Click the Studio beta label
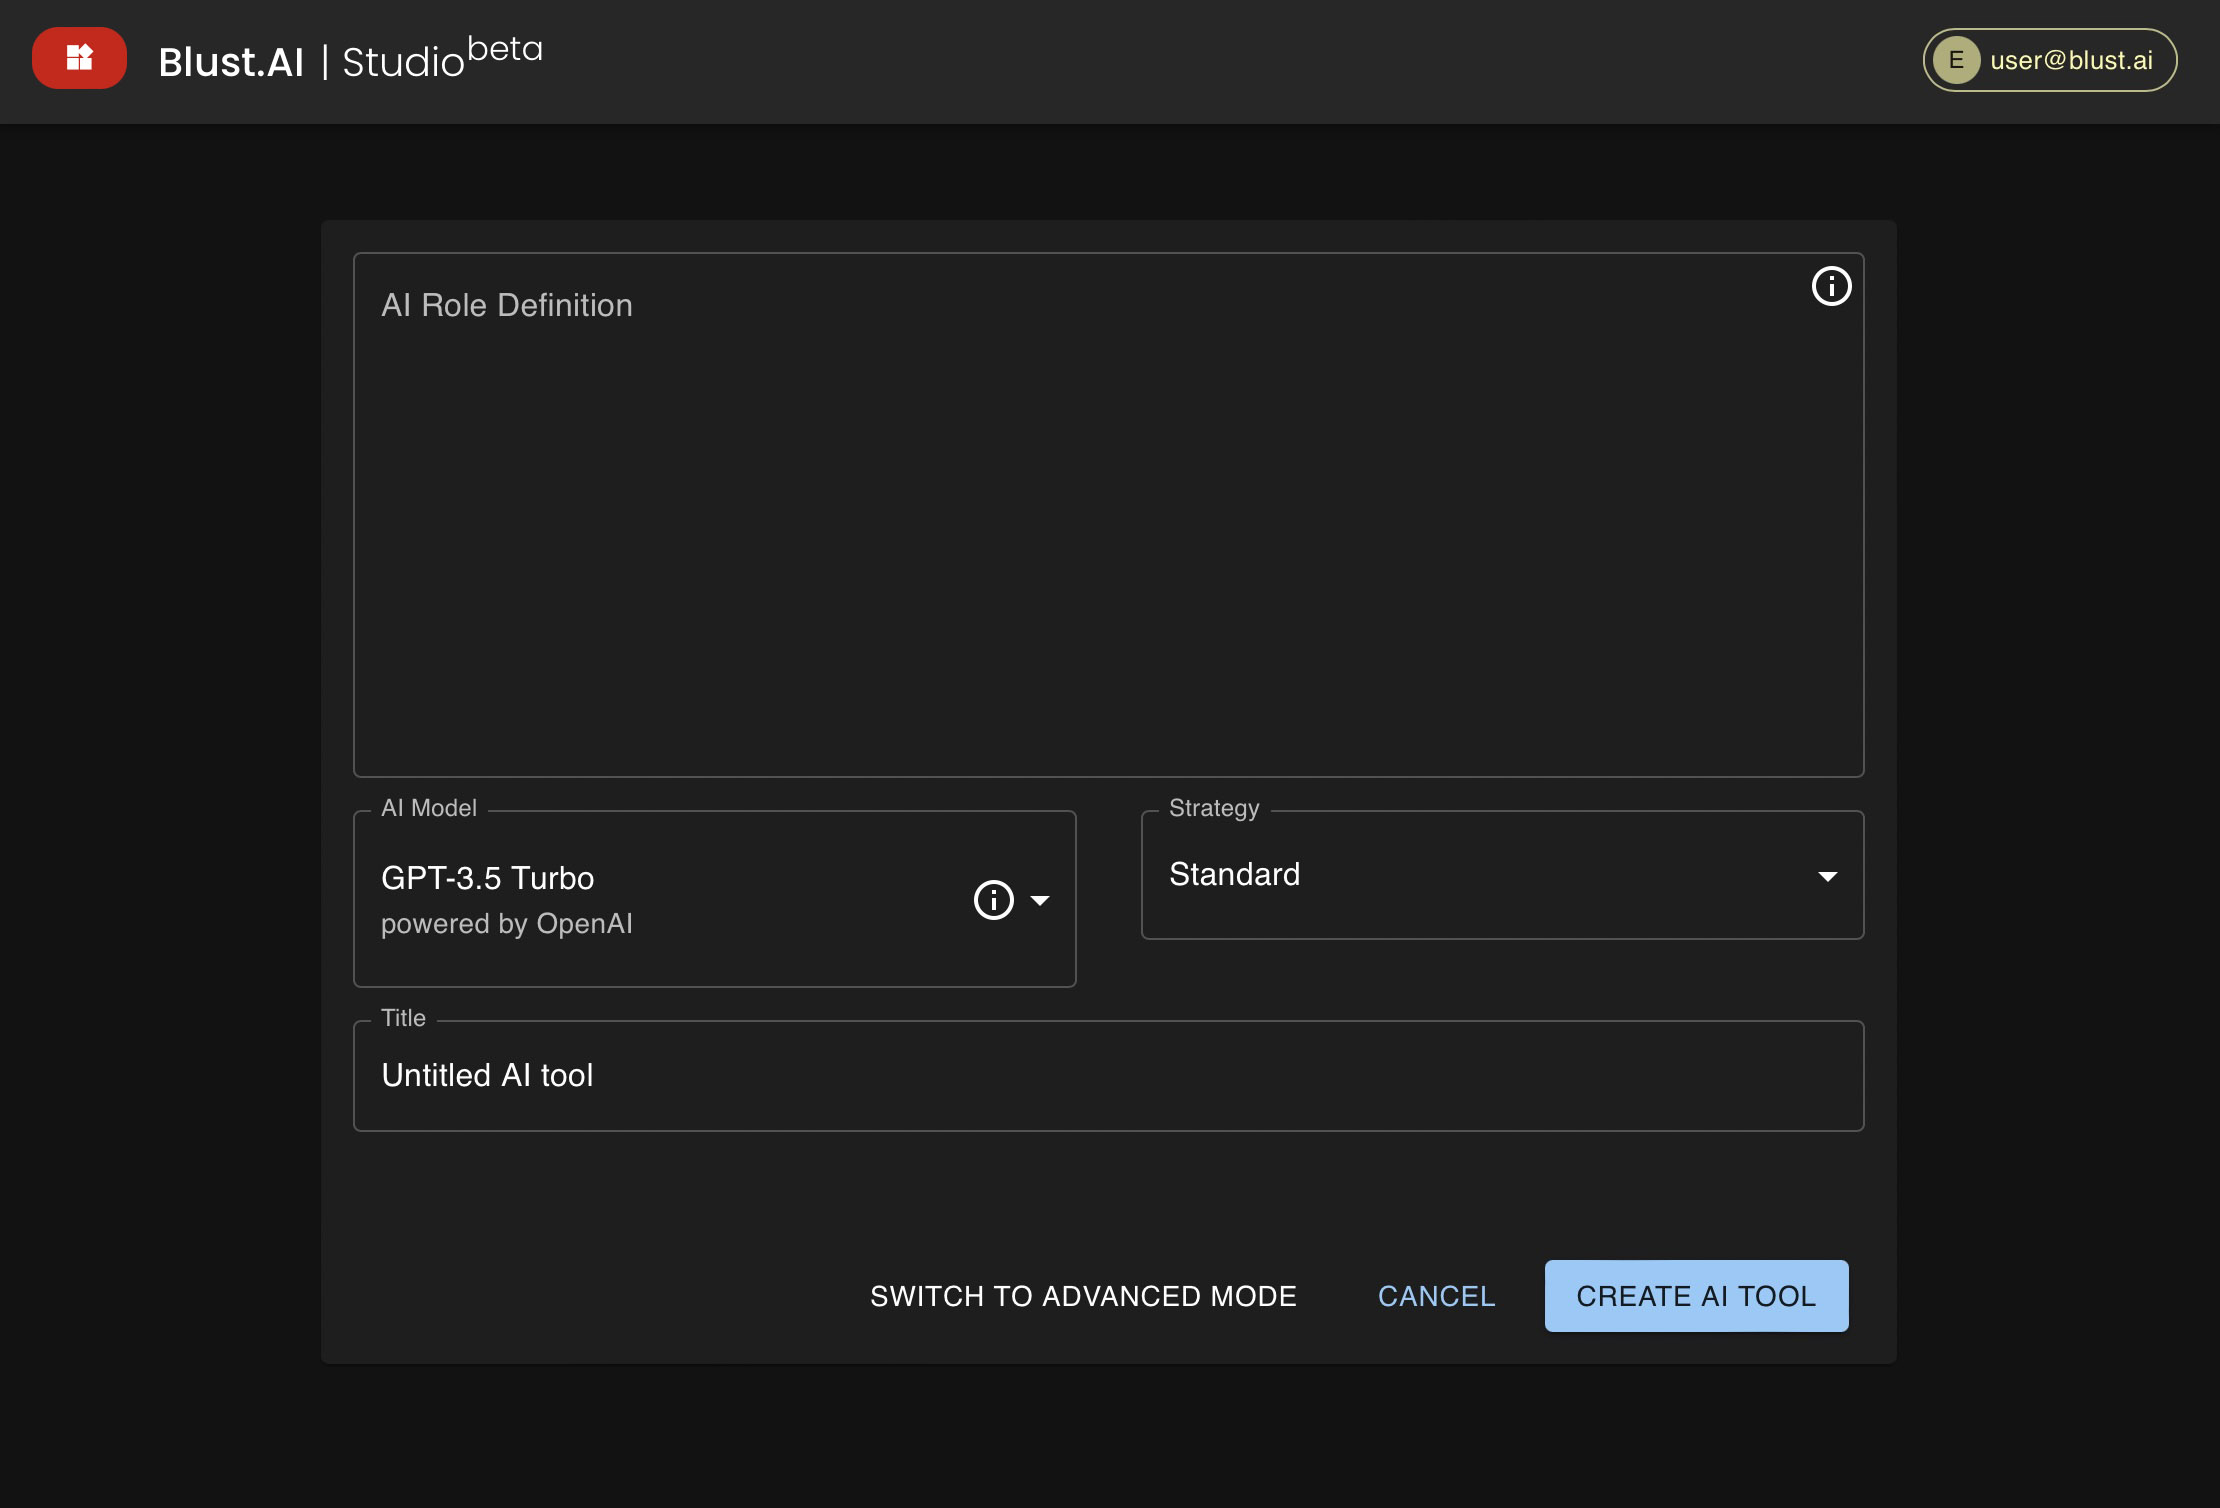The width and height of the screenshot is (2220, 1508). pyautogui.click(x=442, y=58)
